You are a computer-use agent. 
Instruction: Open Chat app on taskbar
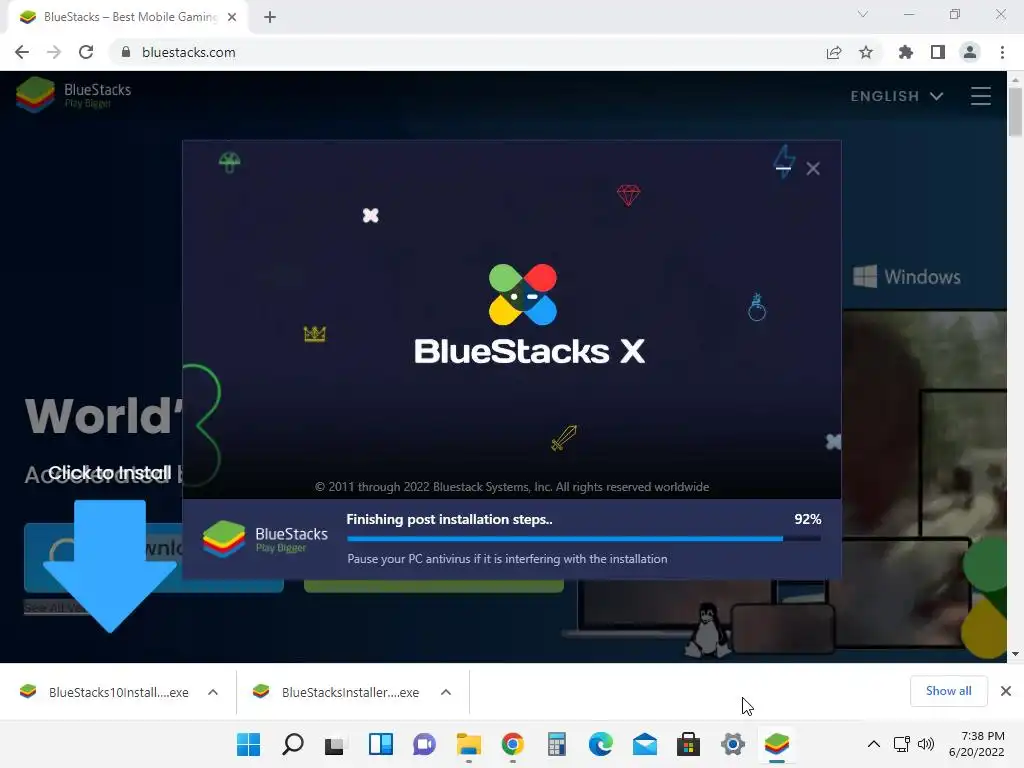pyautogui.click(x=424, y=744)
